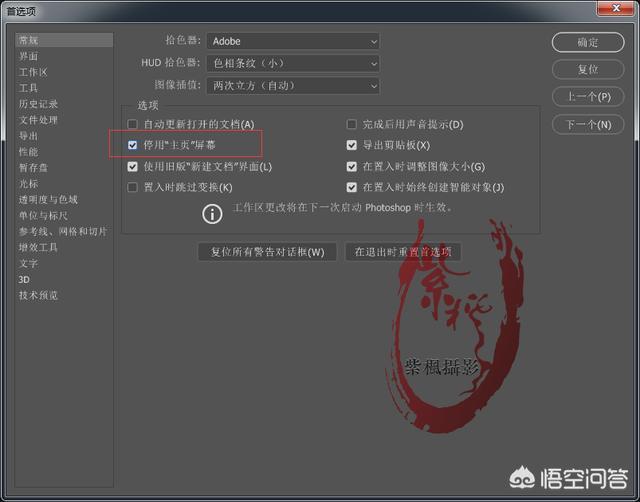Toggle 在置入时调整图像大小(G) checkbox

pyautogui.click(x=351, y=166)
